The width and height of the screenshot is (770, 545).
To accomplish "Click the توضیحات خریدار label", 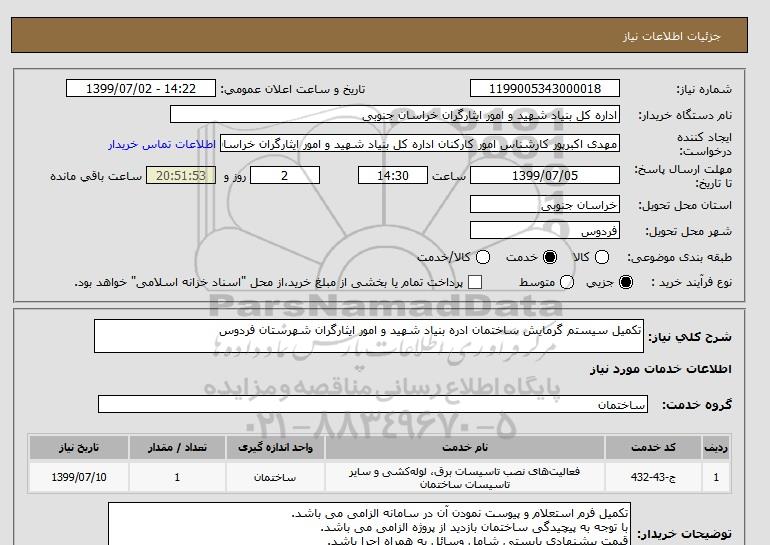I will tap(684, 534).
